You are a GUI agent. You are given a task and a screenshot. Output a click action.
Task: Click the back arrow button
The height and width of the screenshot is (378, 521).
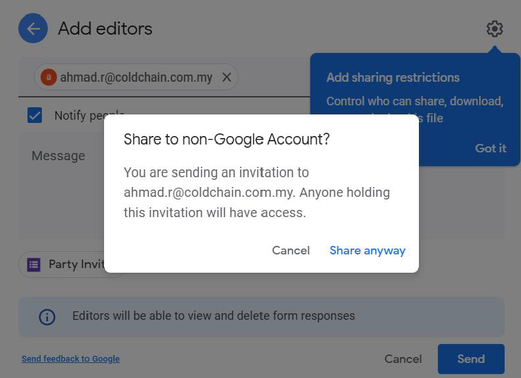pyautogui.click(x=33, y=28)
